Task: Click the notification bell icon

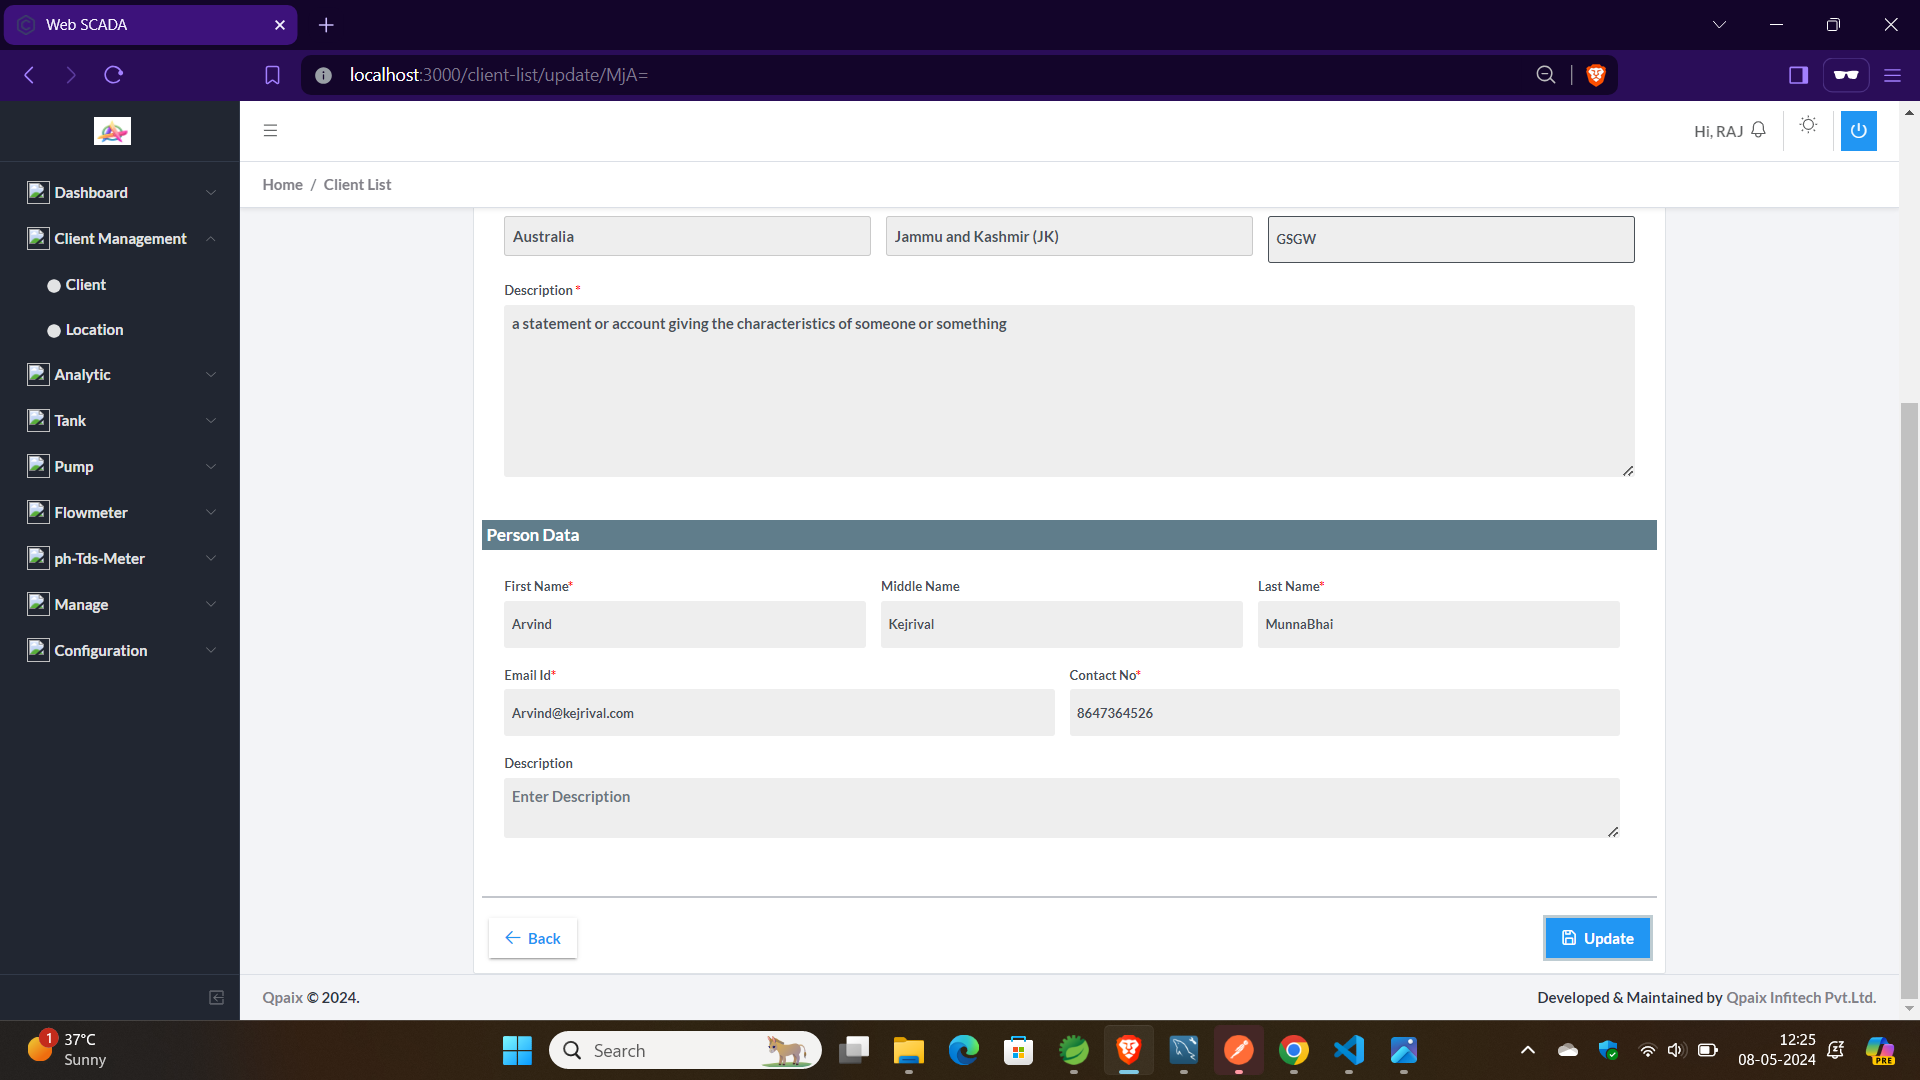Action: (x=1758, y=131)
